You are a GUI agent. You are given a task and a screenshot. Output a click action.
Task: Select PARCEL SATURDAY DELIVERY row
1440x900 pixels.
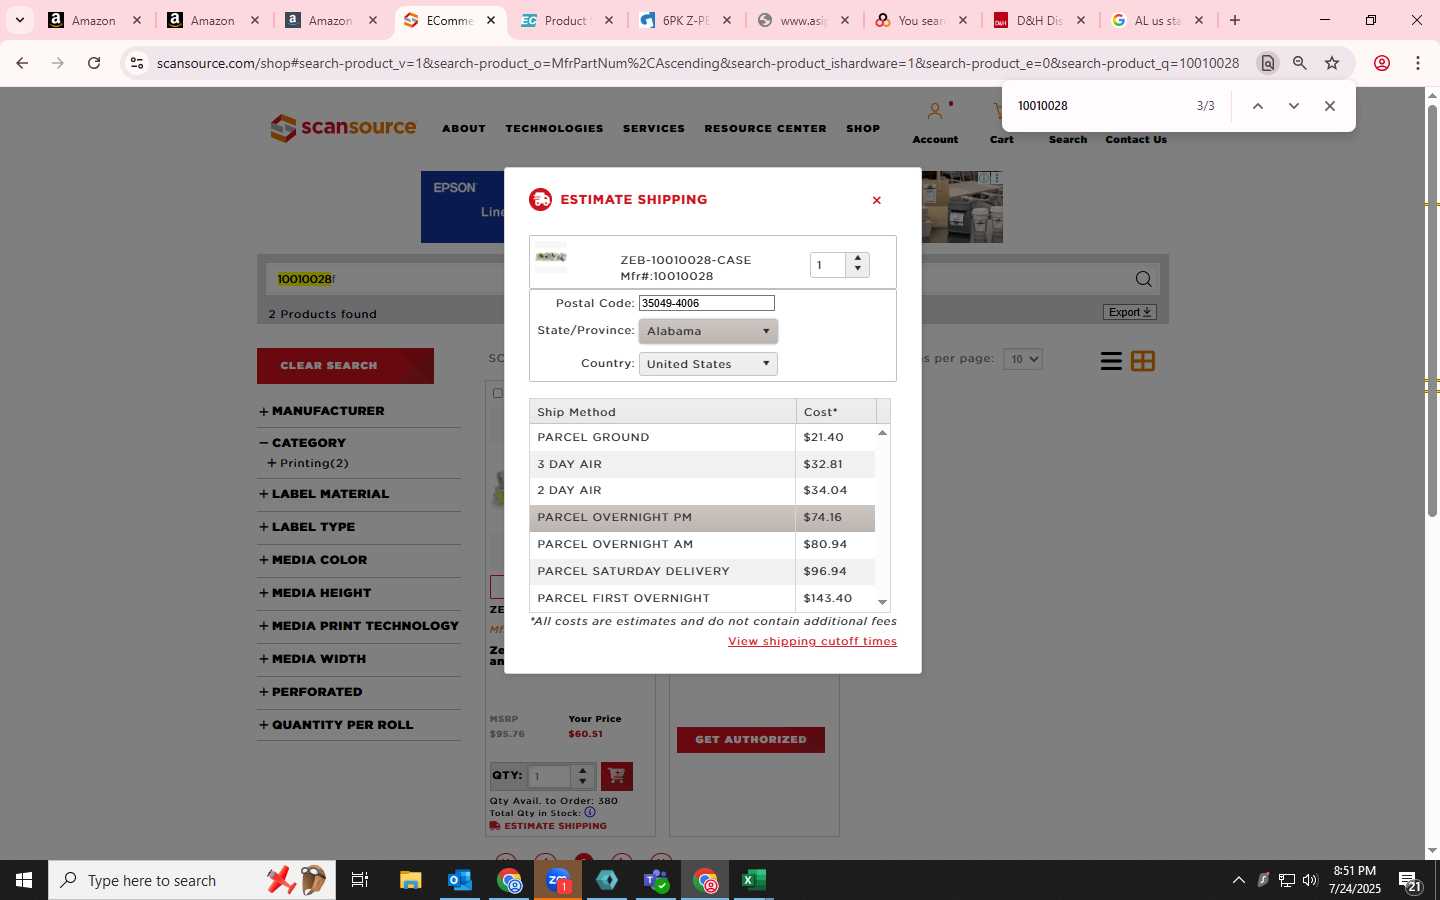pos(702,571)
